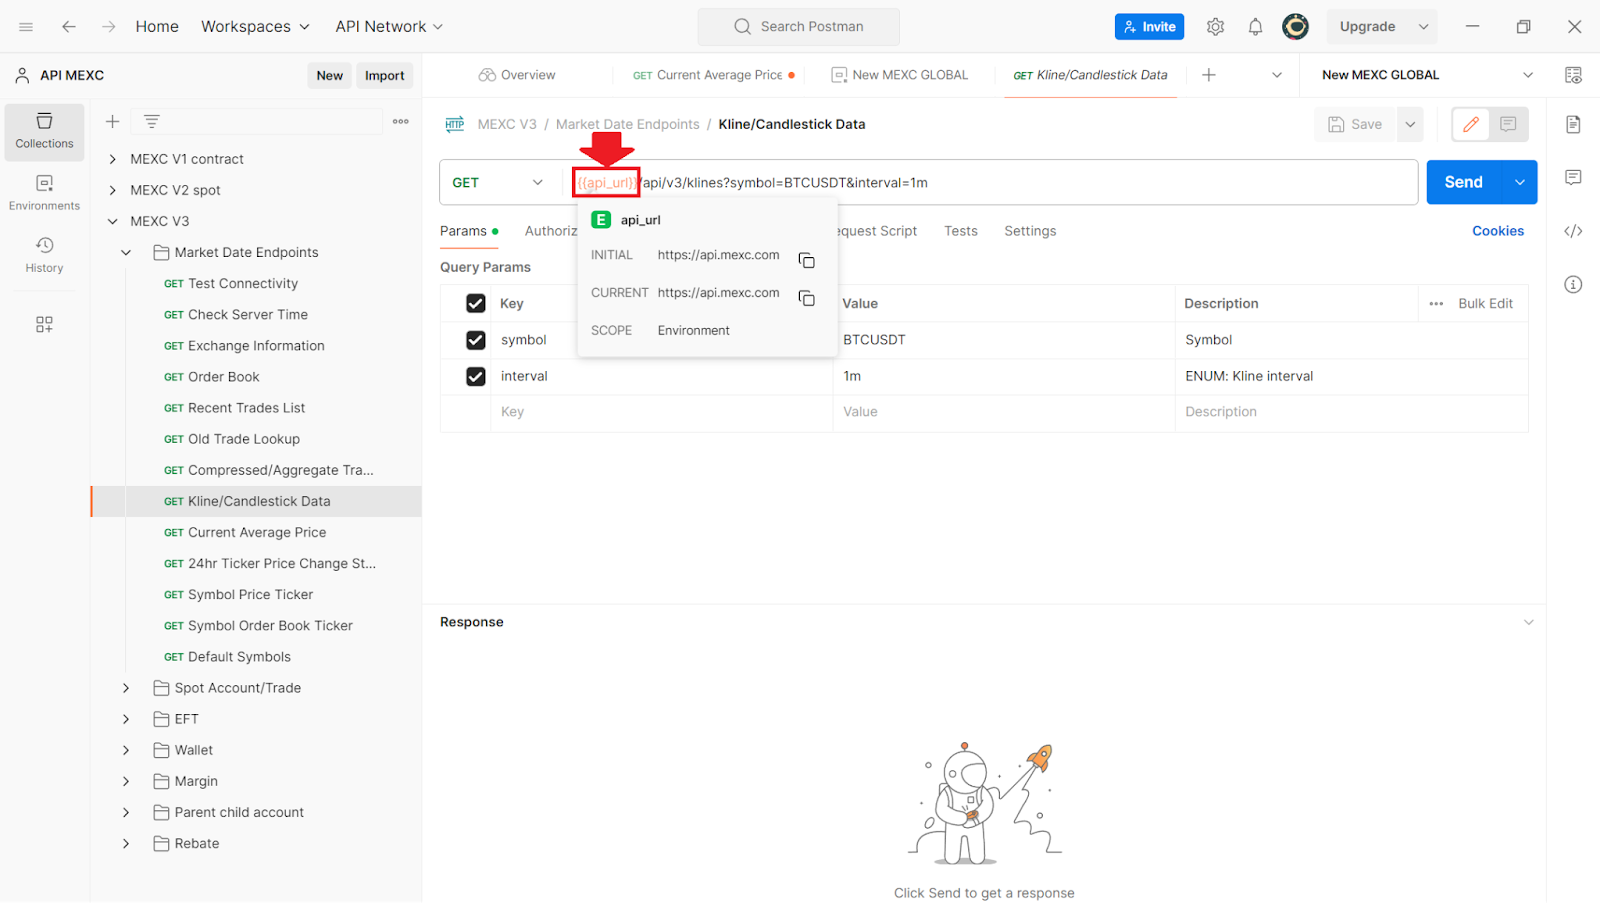This screenshot has width=1600, height=903.
Task: Switch to edit mode pencil icon
Action: click(1471, 124)
